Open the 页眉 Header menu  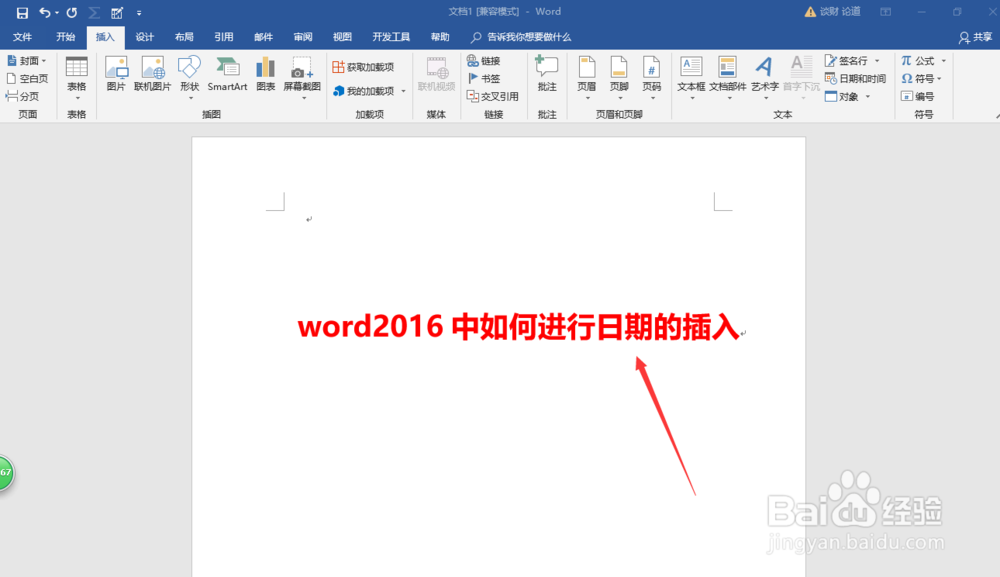pos(587,78)
